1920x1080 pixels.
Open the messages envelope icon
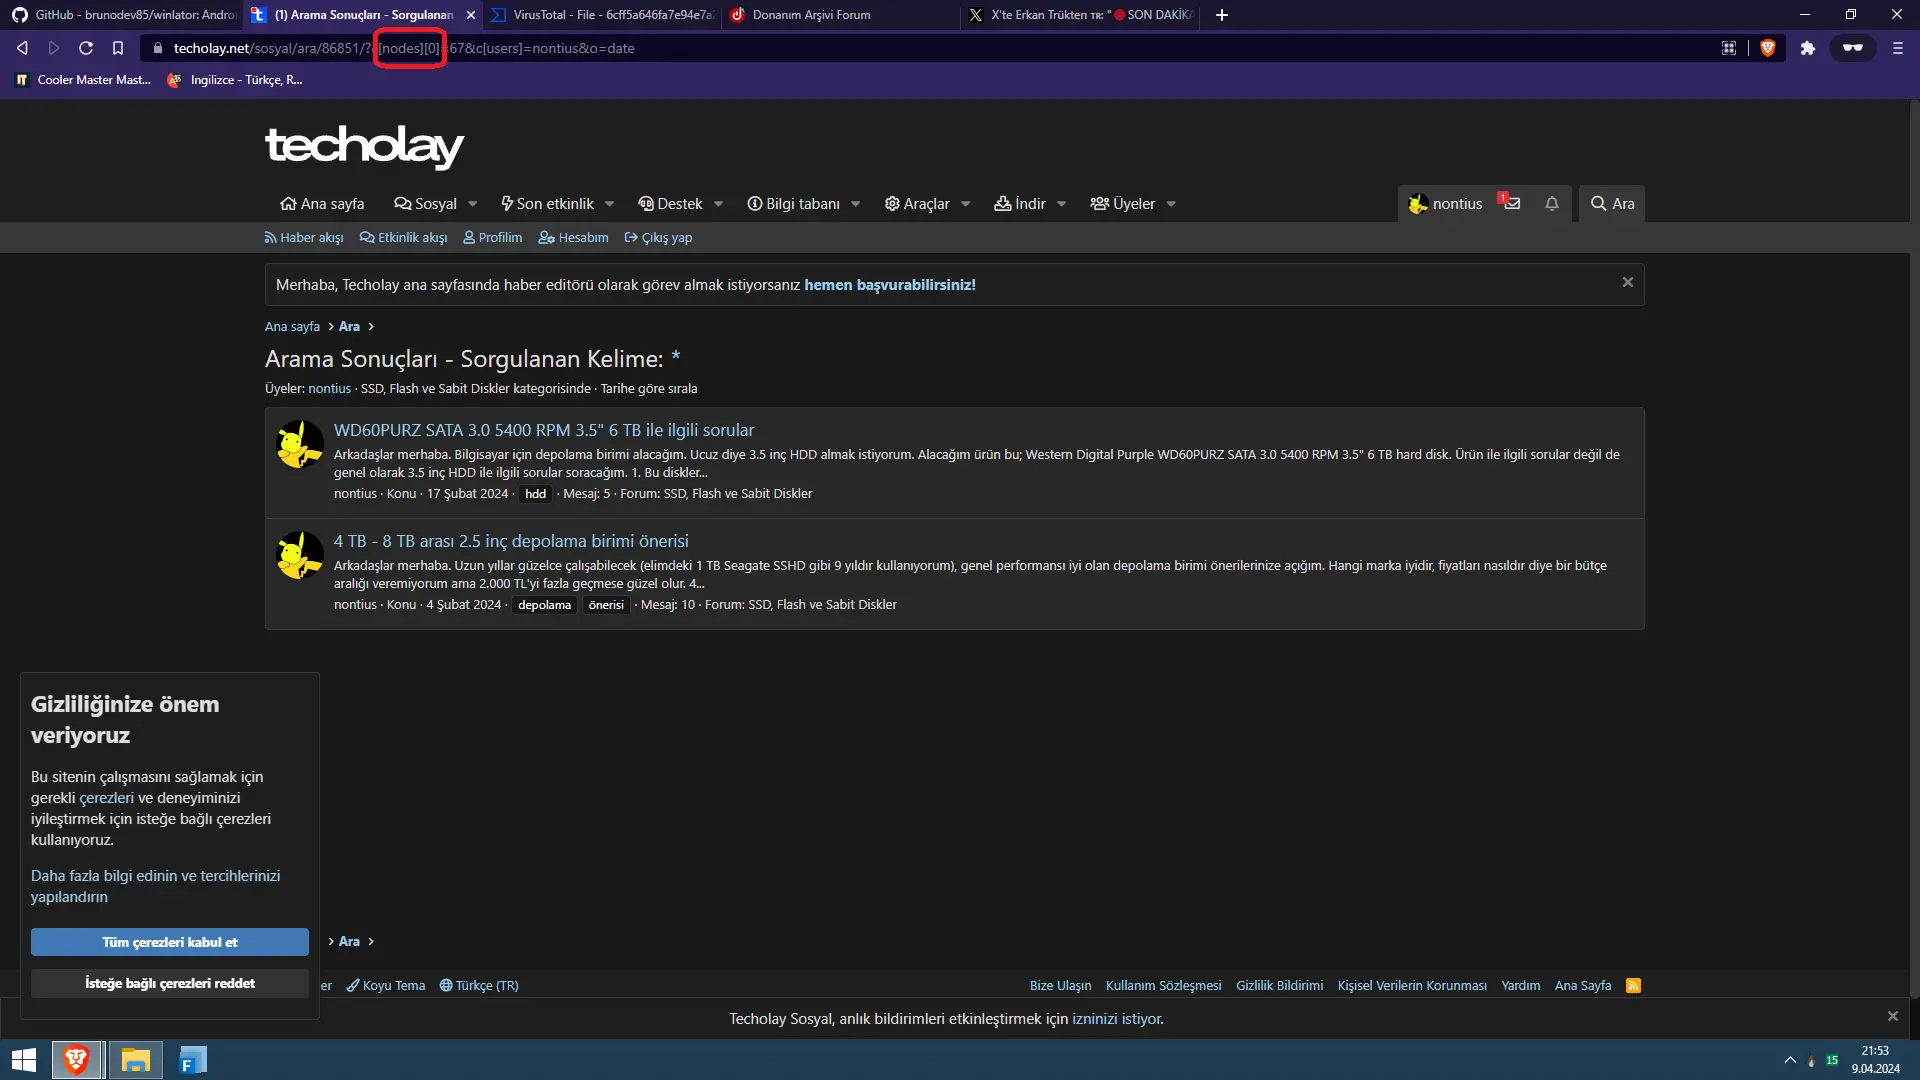(x=1511, y=204)
